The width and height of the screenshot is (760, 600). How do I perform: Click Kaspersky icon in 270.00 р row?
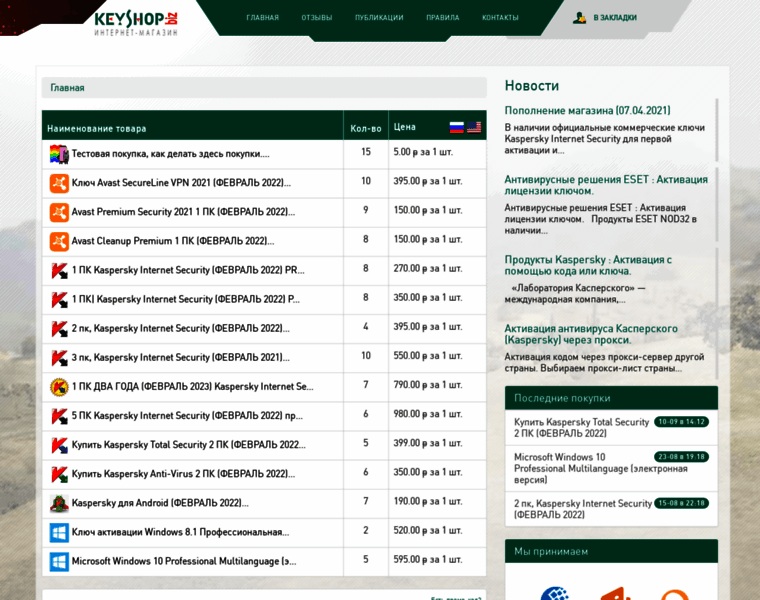[x=59, y=270]
